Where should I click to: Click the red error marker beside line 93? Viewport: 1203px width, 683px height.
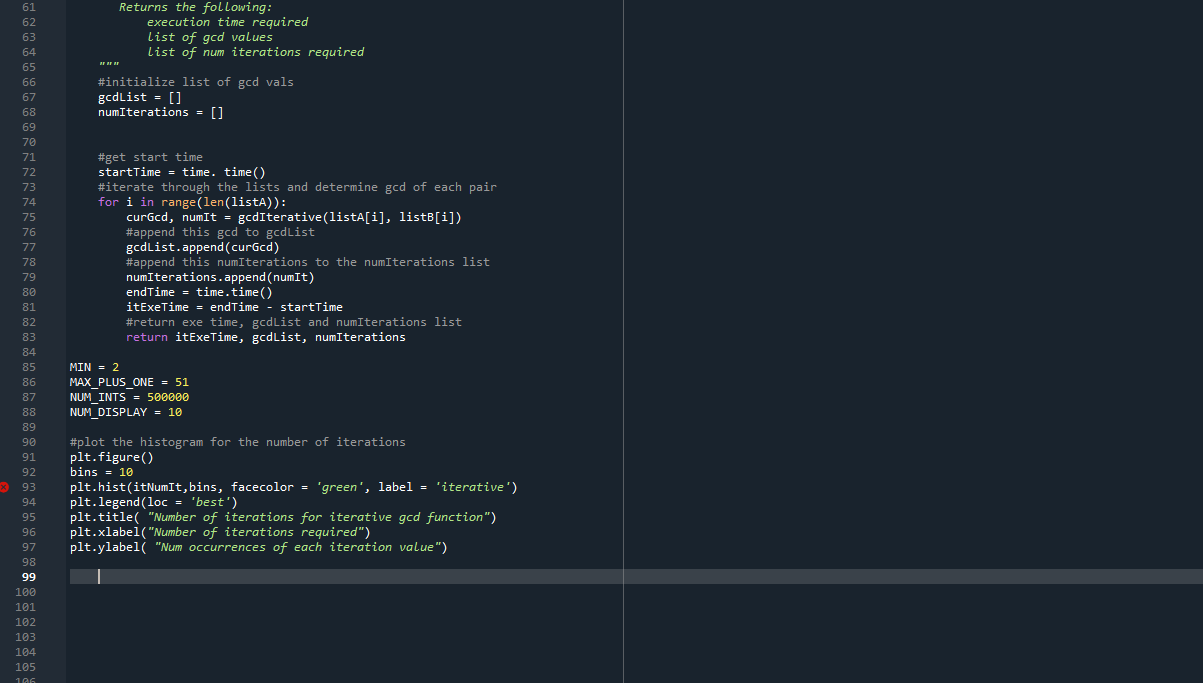(x=4, y=487)
